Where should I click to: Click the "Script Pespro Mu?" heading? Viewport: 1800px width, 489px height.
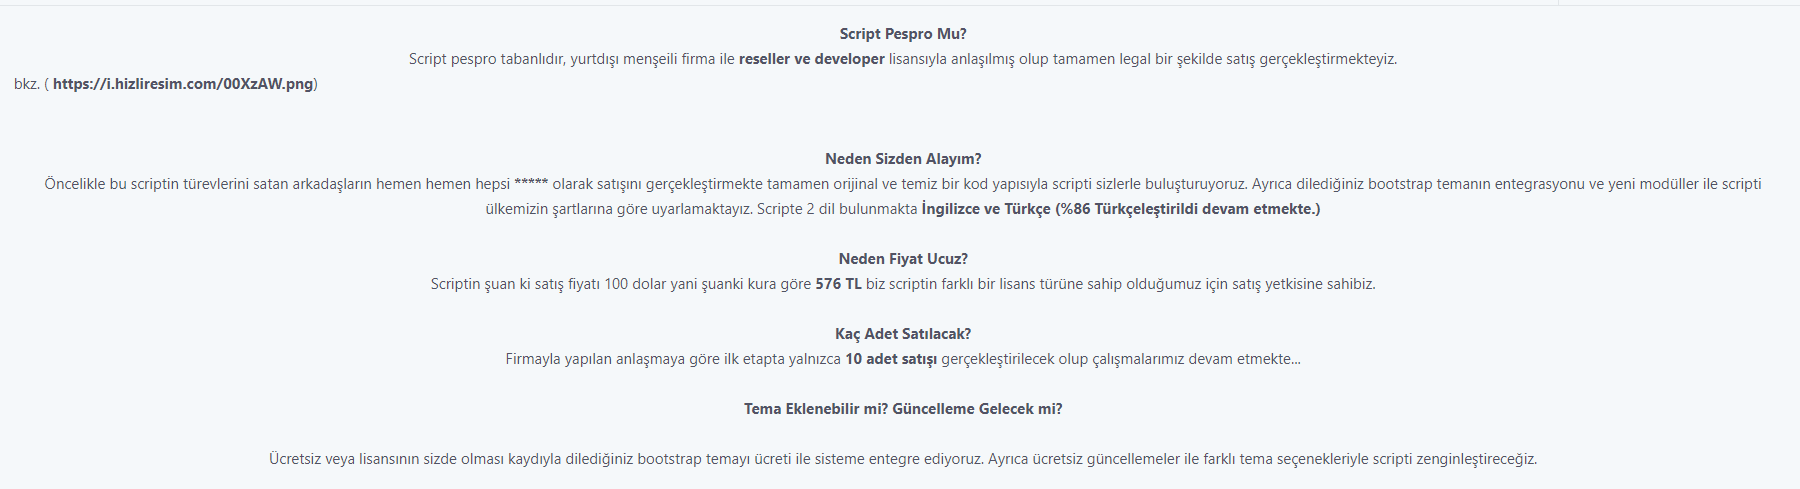coord(903,34)
